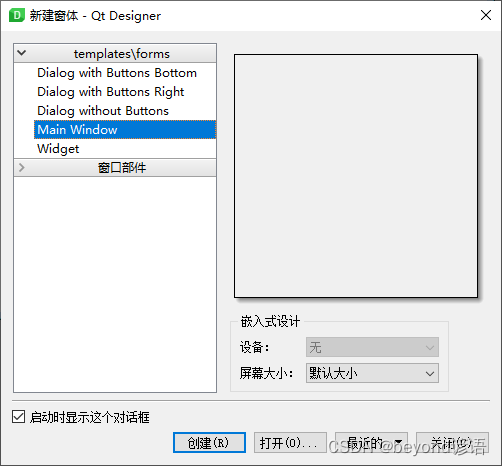Viewport: 502px width, 466px height.
Task: Open the 最近的 recent files menu
Action: [x=371, y=443]
